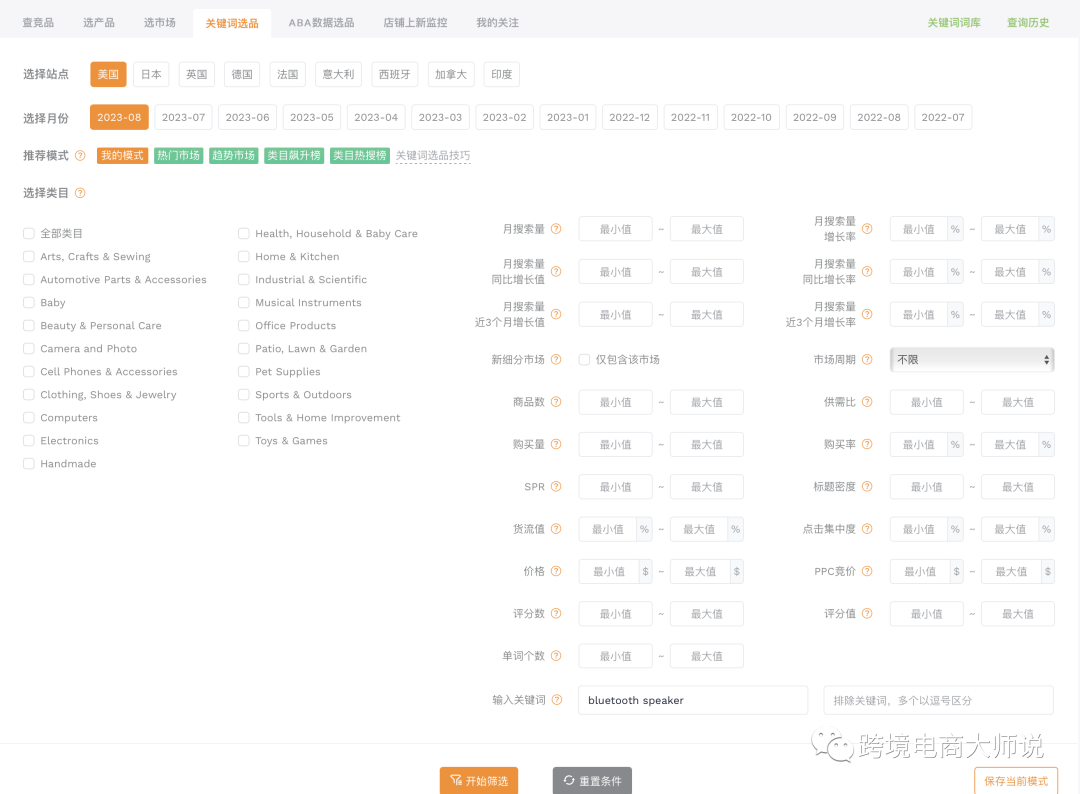Screen dimensions: 1080x794
Task: Click help icon next to 供需比
Action: [x=867, y=402]
